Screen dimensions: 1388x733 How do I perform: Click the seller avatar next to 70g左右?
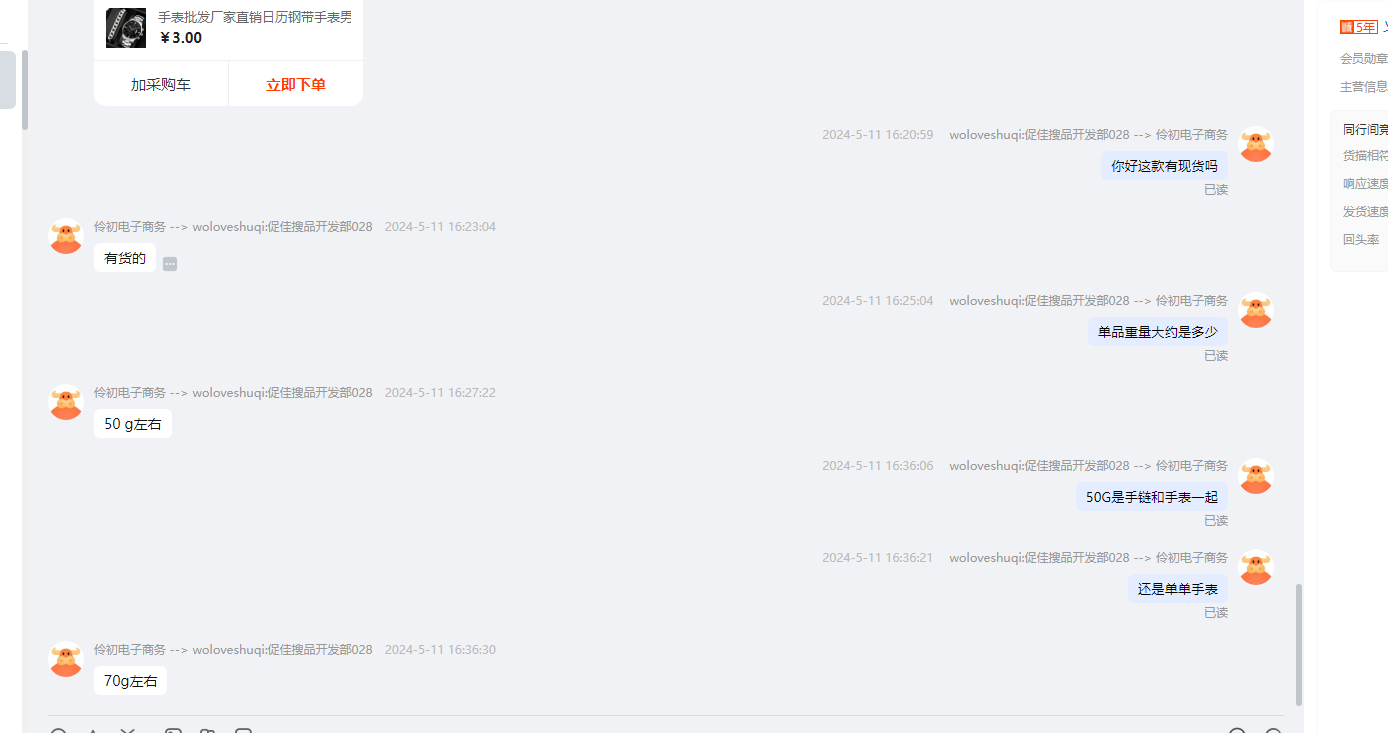click(66, 659)
